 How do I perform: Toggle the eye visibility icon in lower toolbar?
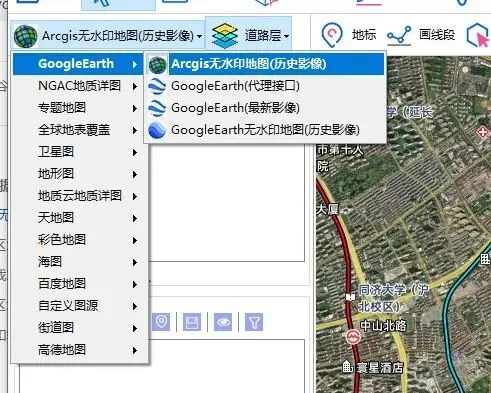coord(223,322)
